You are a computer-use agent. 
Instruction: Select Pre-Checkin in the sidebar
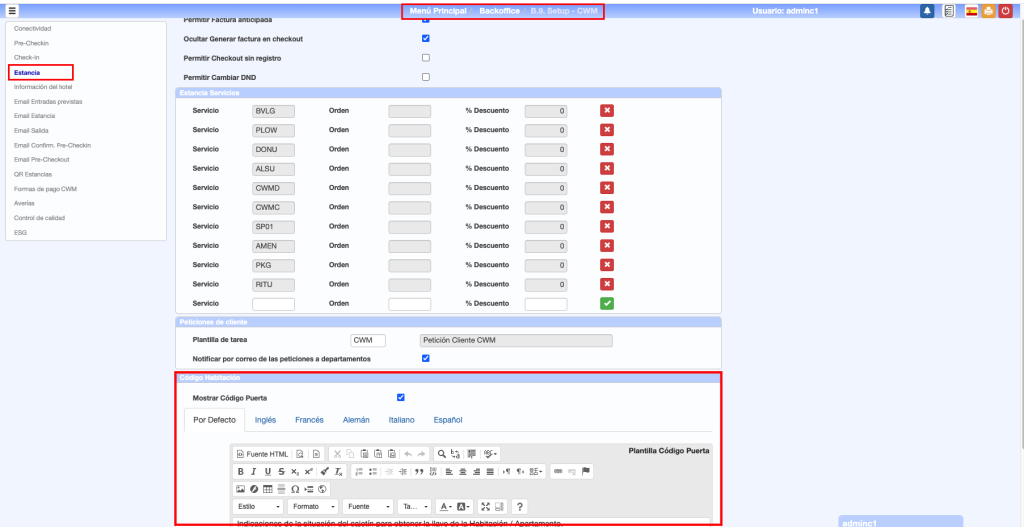coord(31,44)
